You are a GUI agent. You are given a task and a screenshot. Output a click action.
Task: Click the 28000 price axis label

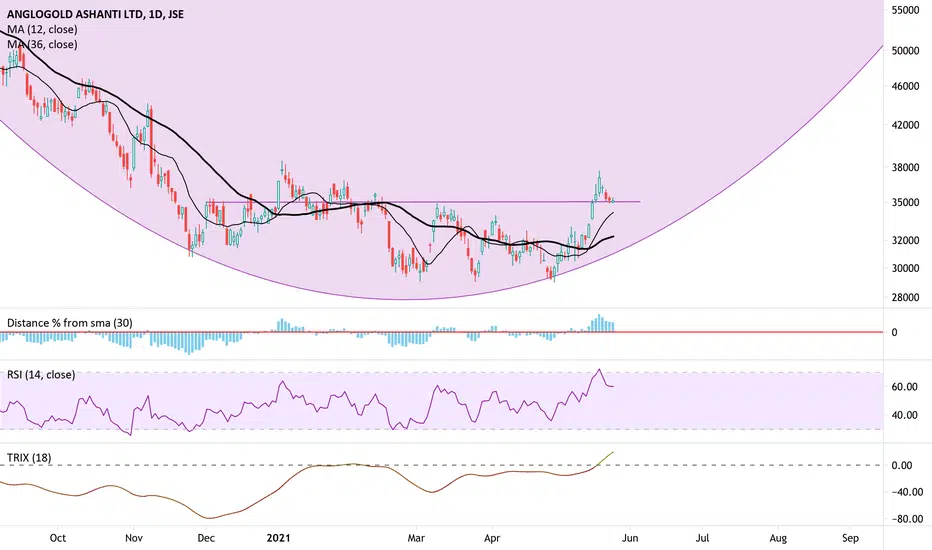905,297
